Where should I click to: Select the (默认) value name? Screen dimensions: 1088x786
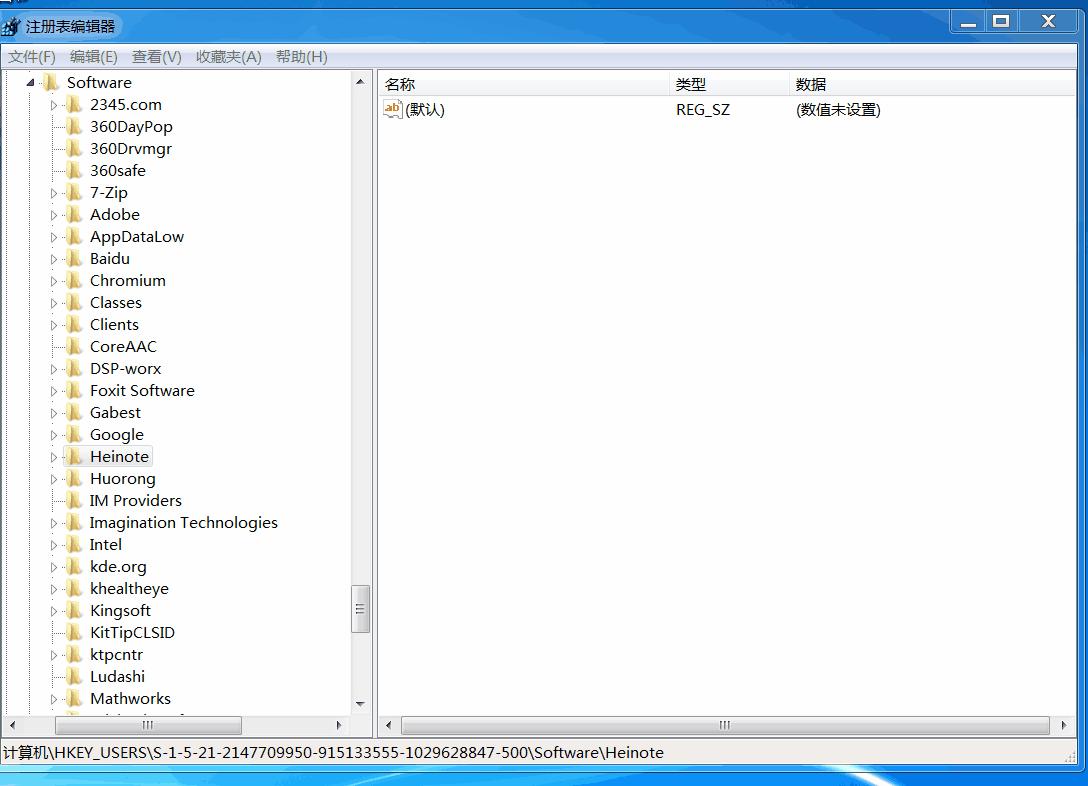point(425,110)
